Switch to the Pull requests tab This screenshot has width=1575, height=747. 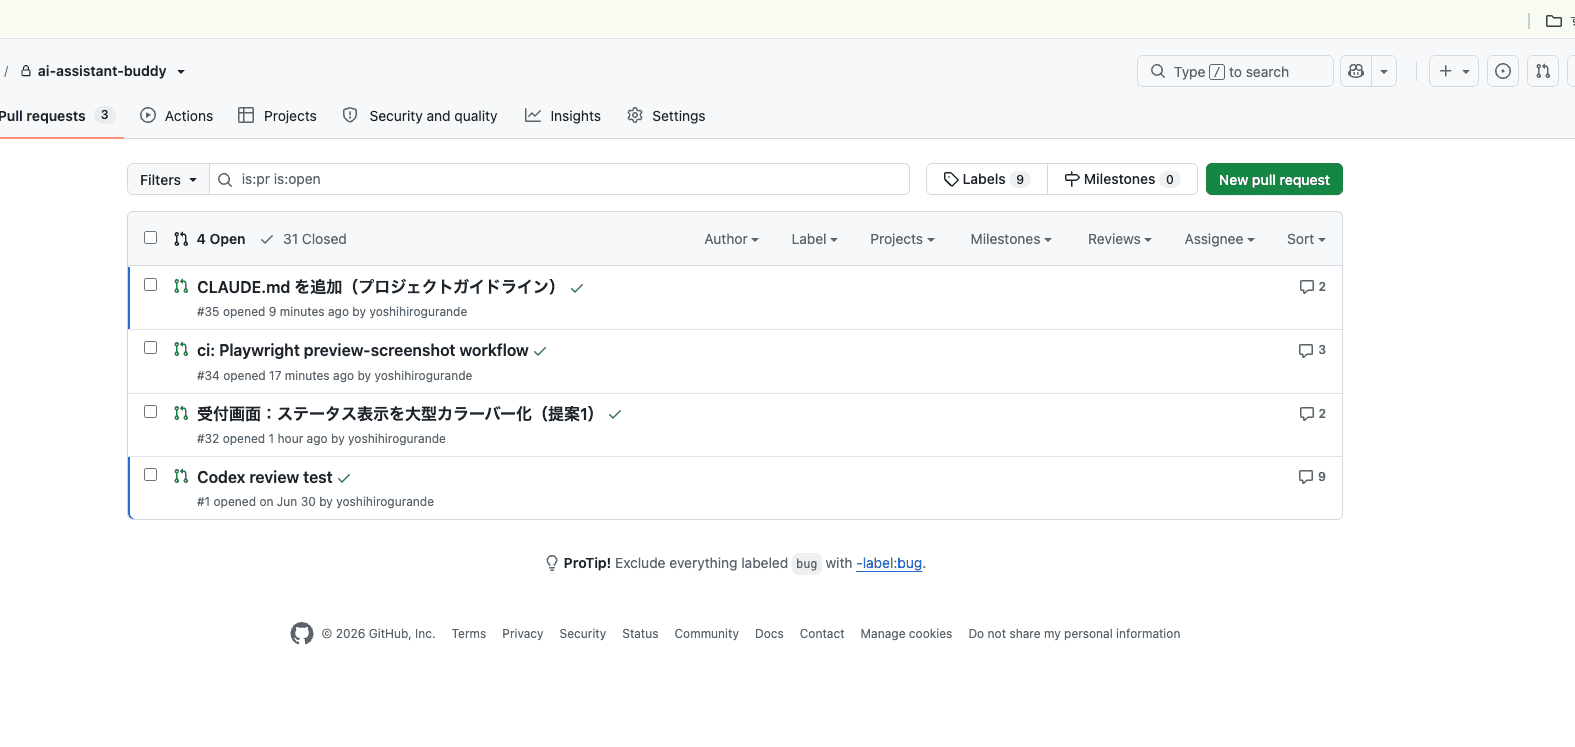pos(56,116)
